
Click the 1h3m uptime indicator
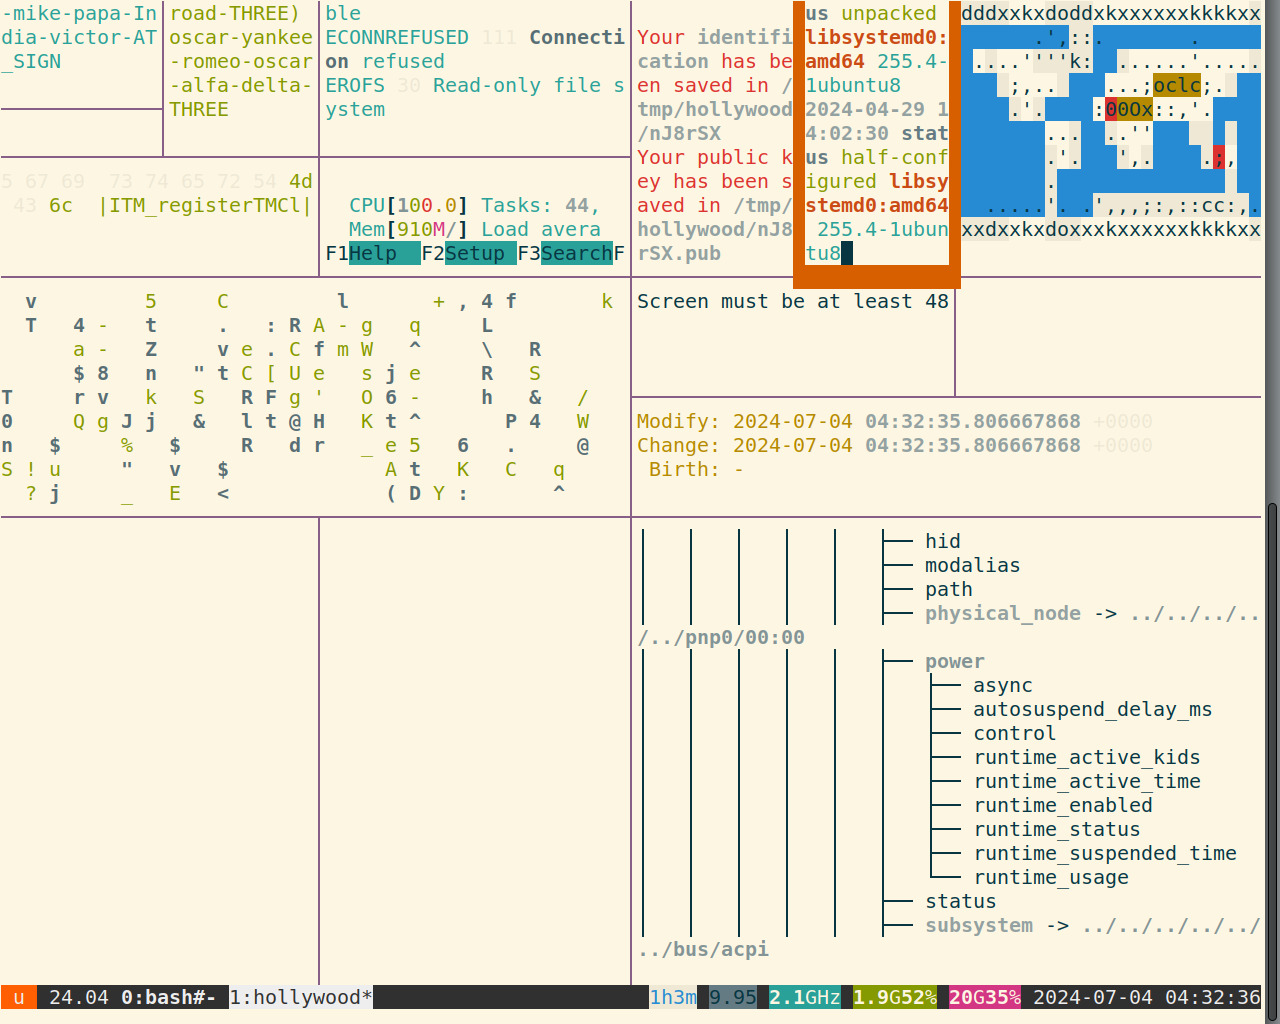tap(672, 996)
